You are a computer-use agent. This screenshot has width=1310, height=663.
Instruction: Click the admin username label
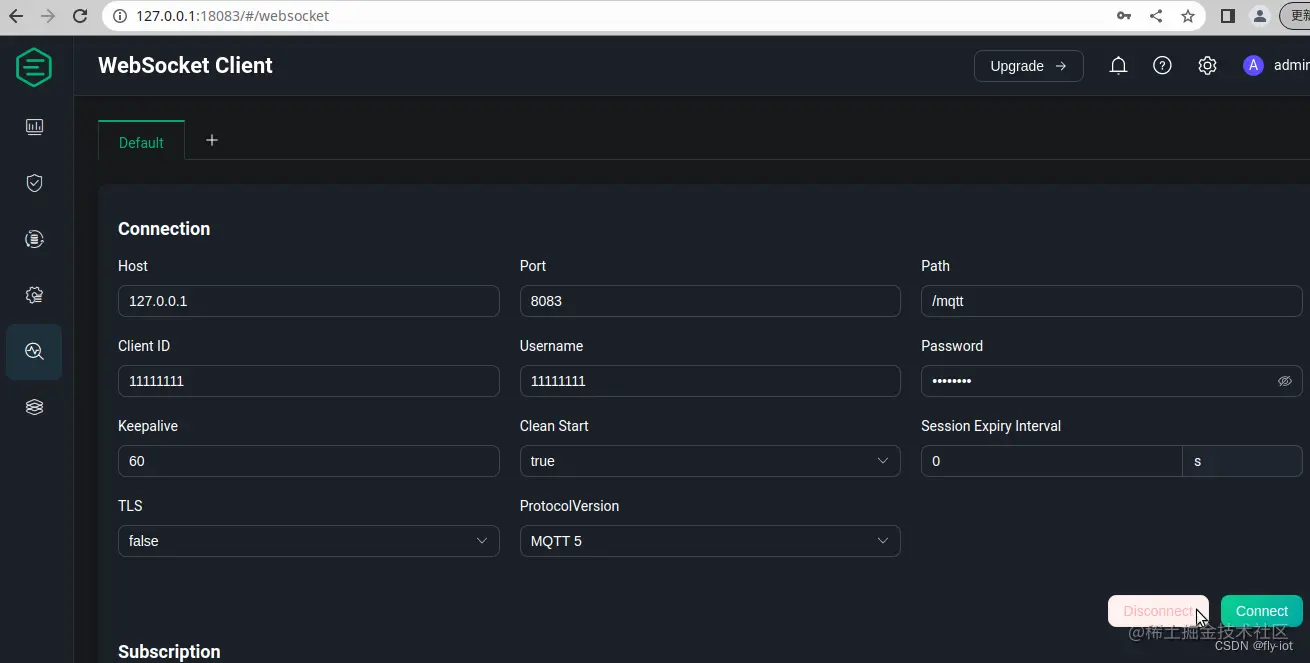tap(1291, 65)
